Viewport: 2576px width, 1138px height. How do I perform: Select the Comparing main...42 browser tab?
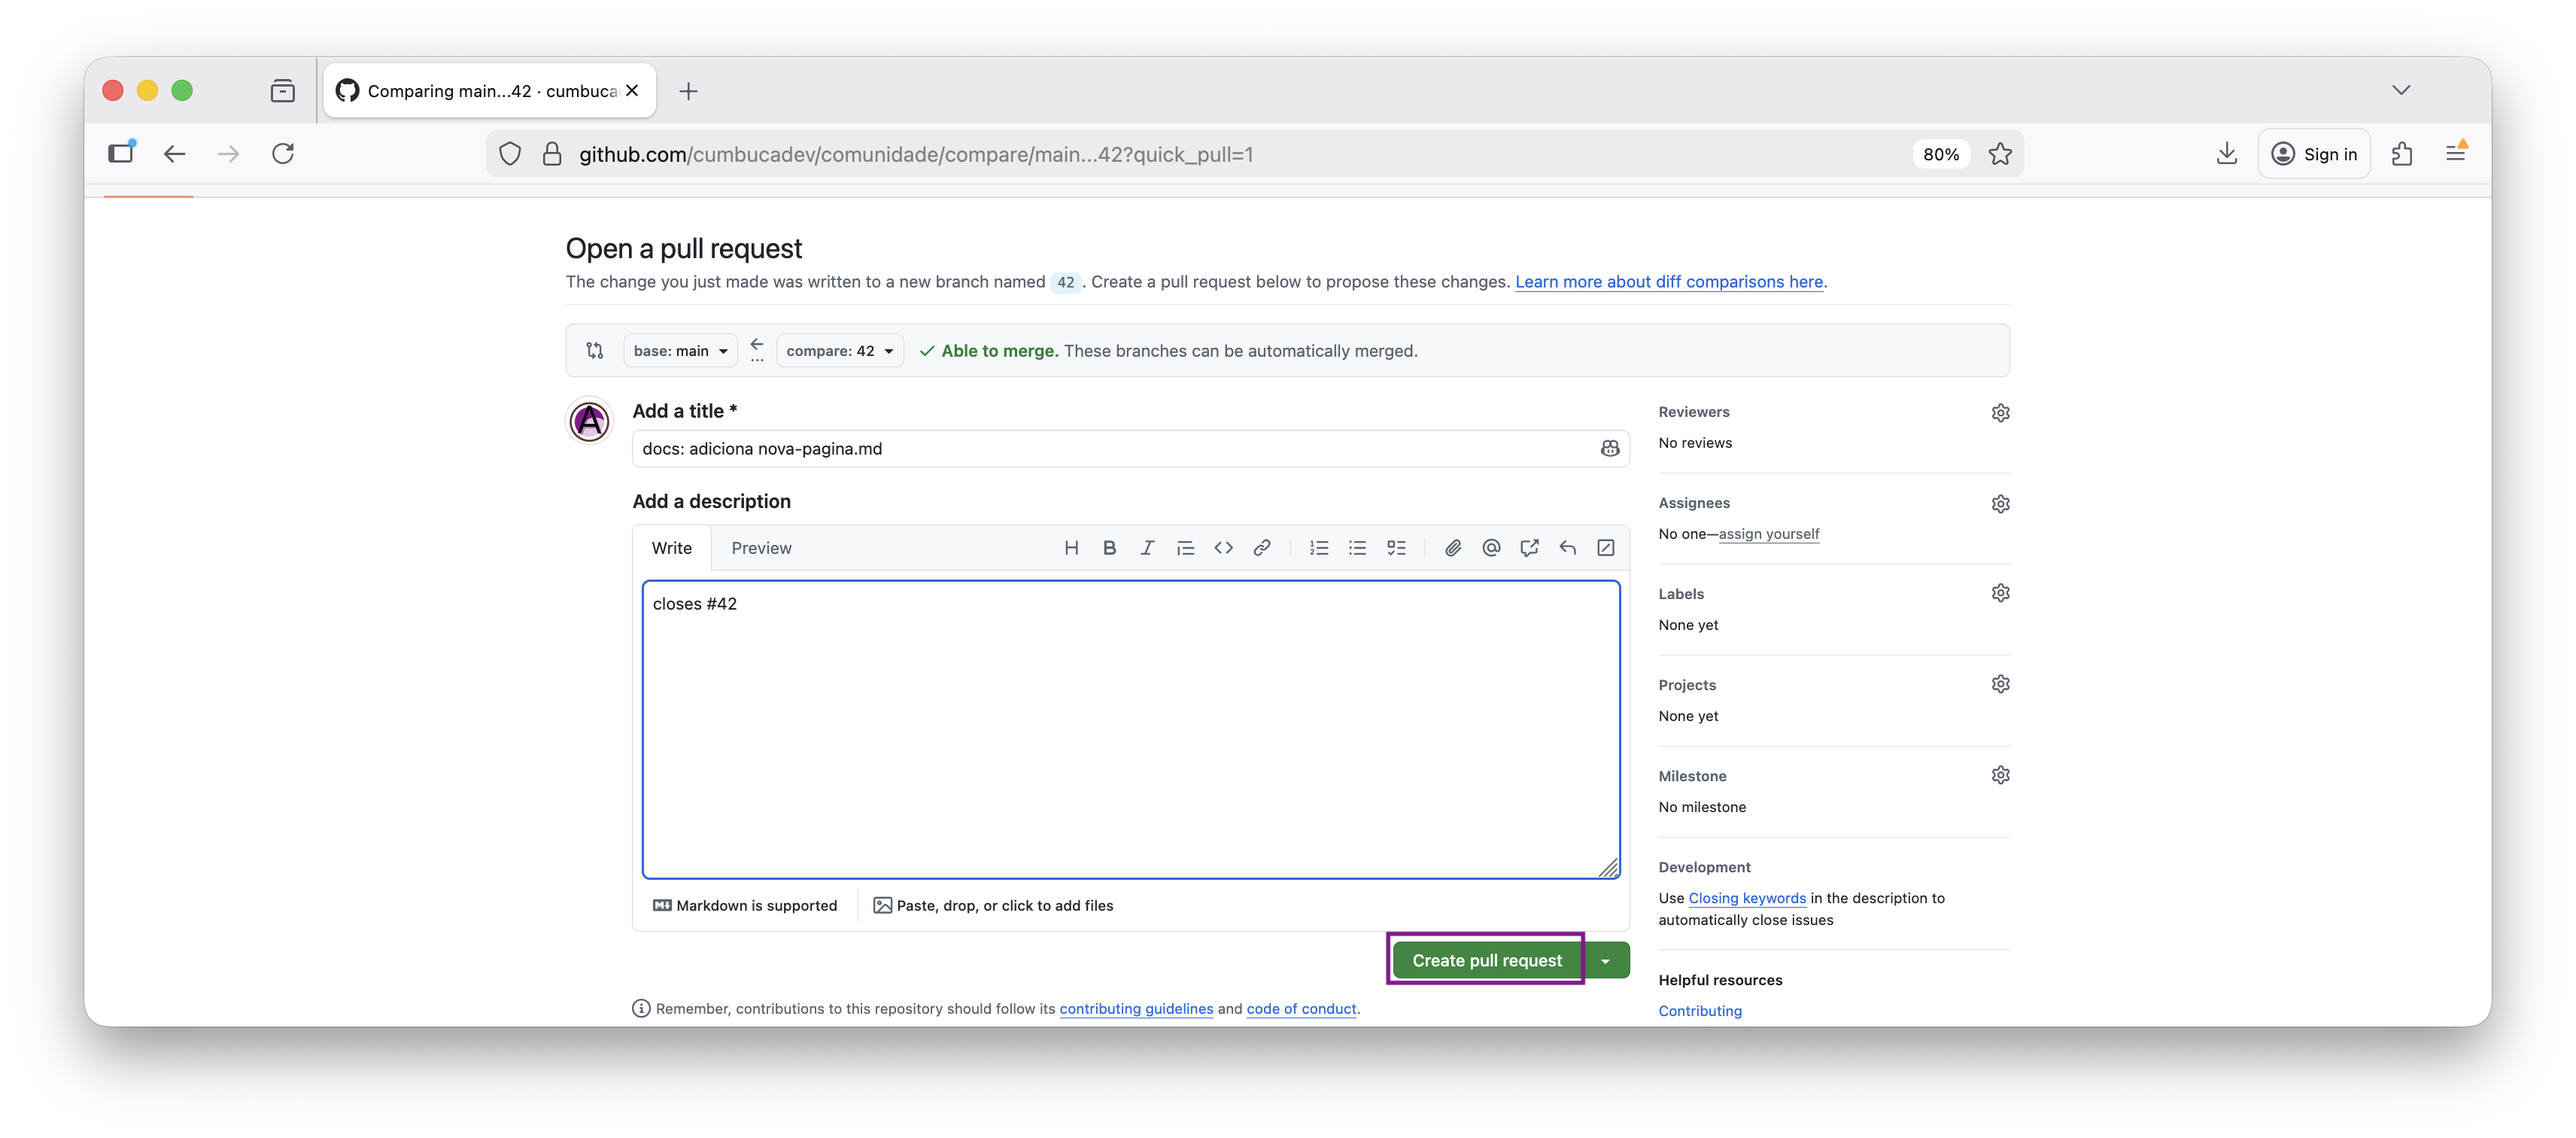(490, 91)
